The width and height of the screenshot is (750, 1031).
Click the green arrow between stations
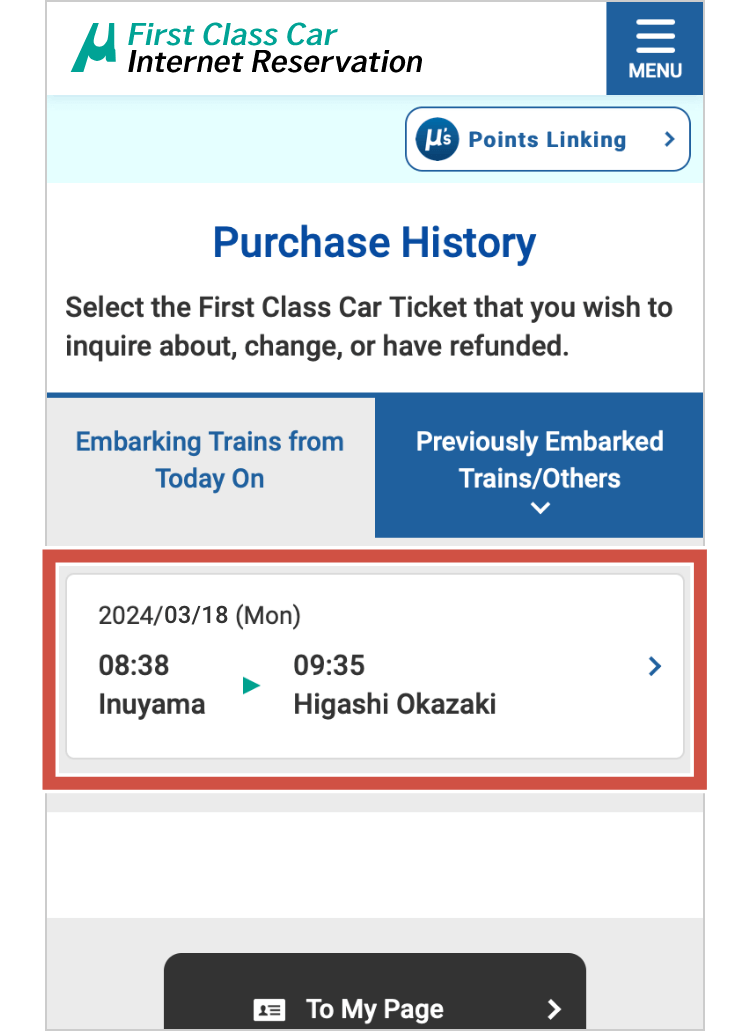[252, 686]
